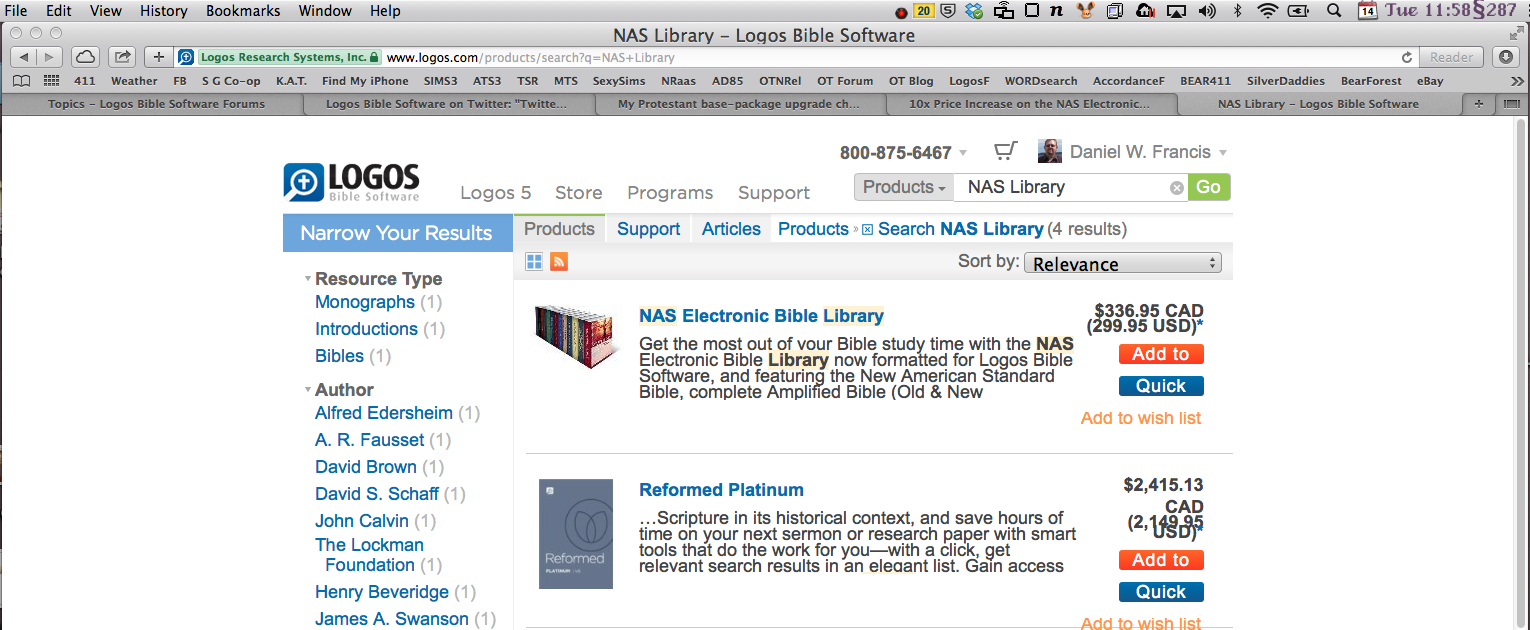1530x630 pixels.
Task: Go forward with Safari's forward arrow
Action: [49, 57]
